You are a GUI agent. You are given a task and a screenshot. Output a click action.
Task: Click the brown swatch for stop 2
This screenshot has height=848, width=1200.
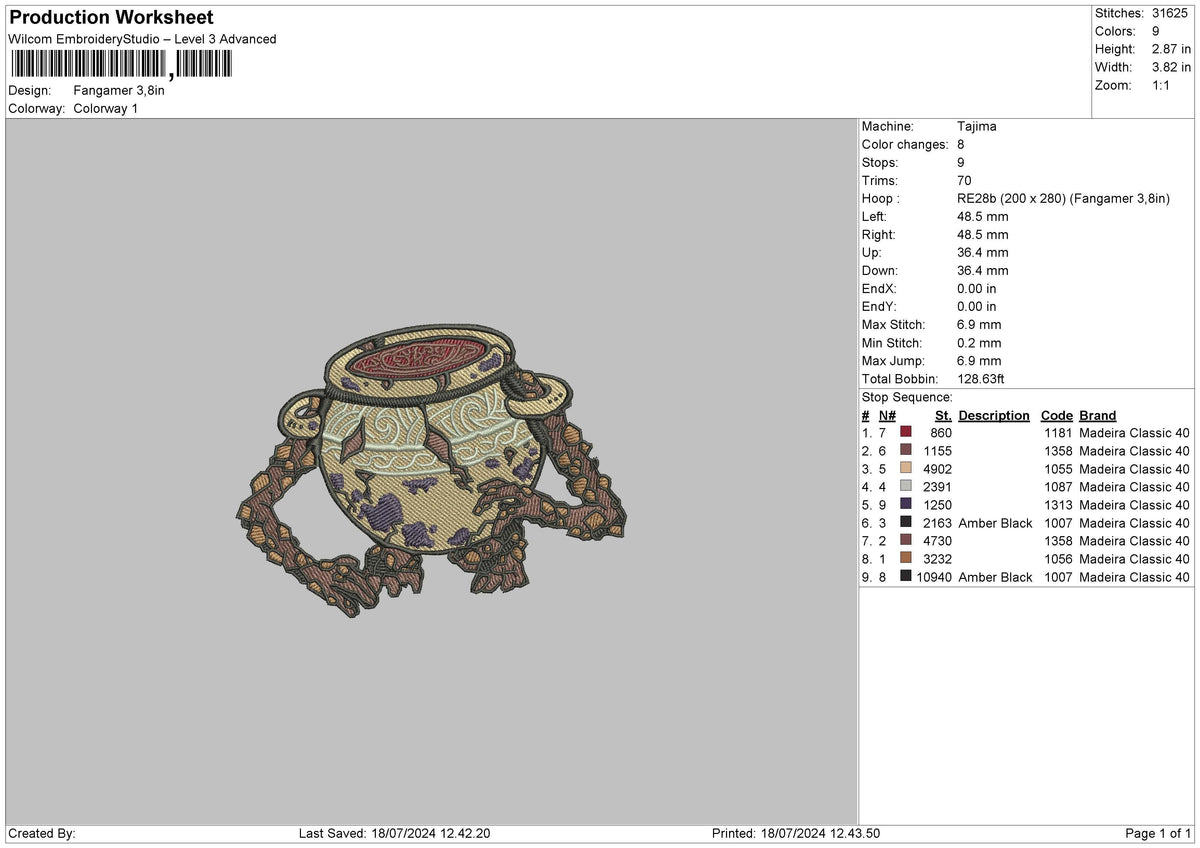coord(905,451)
